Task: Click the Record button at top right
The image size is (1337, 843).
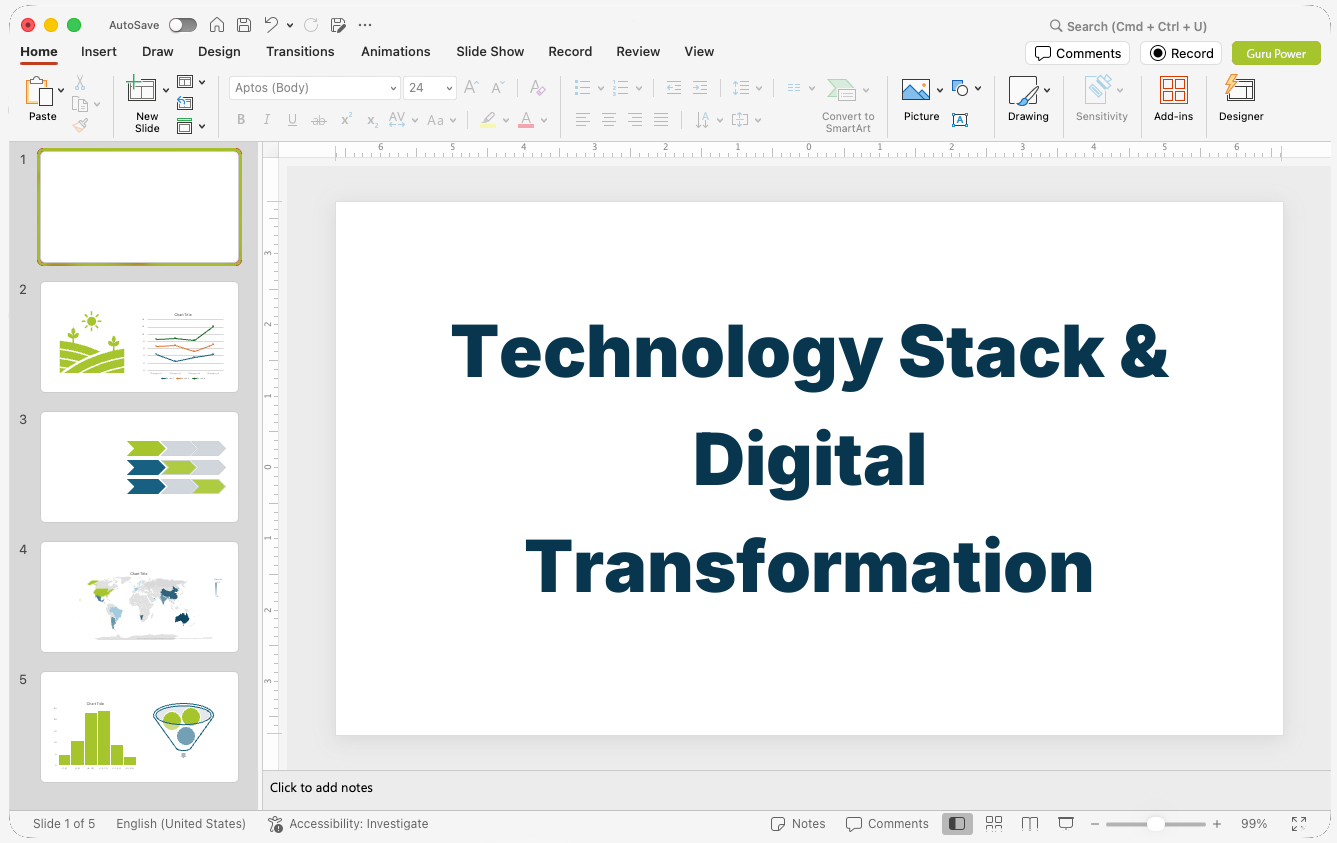Action: [x=1181, y=53]
